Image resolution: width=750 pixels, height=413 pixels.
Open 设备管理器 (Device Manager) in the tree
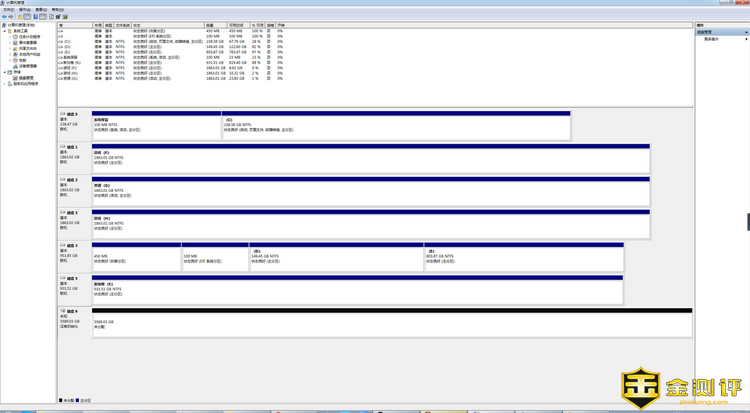[x=25, y=66]
